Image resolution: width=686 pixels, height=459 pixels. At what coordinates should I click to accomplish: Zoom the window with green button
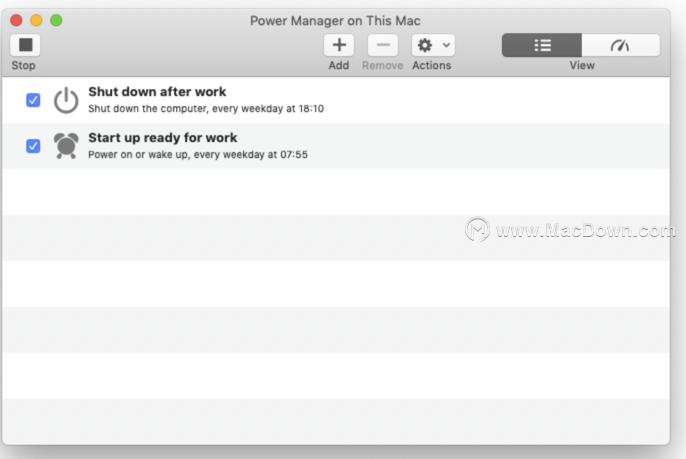pyautogui.click(x=56, y=20)
